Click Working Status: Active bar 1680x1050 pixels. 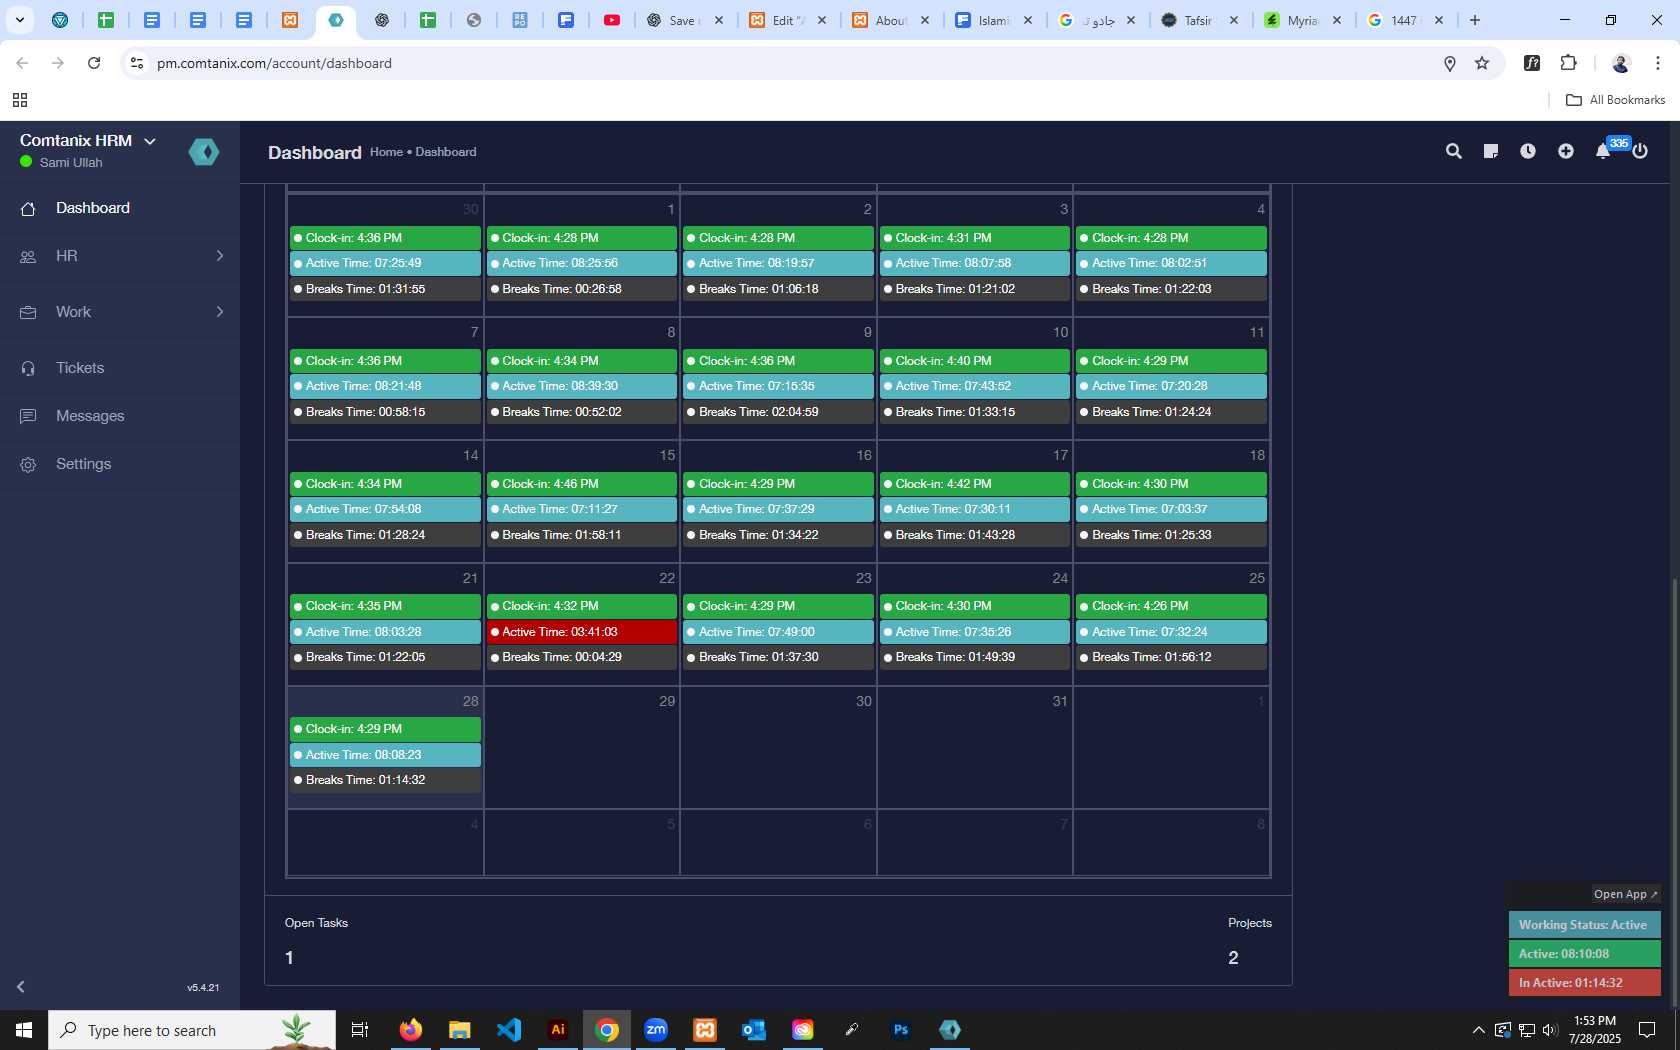tap(1585, 925)
